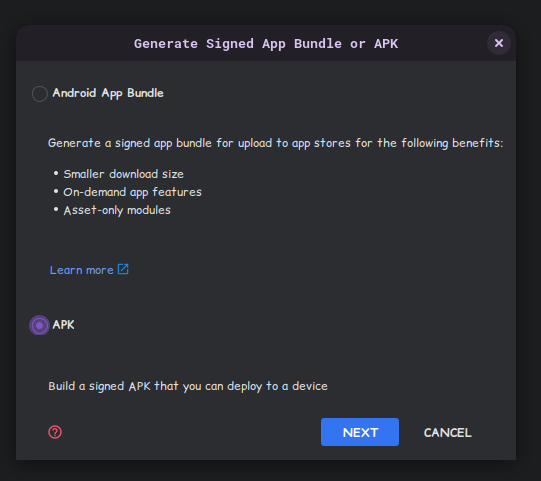Viewport: 541px width, 481px height.
Task: Click the Build a signed APK description text
Action: tap(188, 386)
